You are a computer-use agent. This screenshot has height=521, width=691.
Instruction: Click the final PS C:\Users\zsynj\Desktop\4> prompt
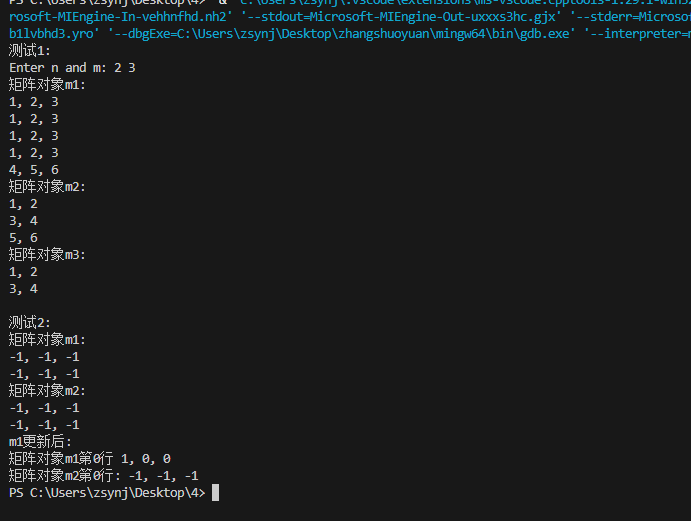107,493
